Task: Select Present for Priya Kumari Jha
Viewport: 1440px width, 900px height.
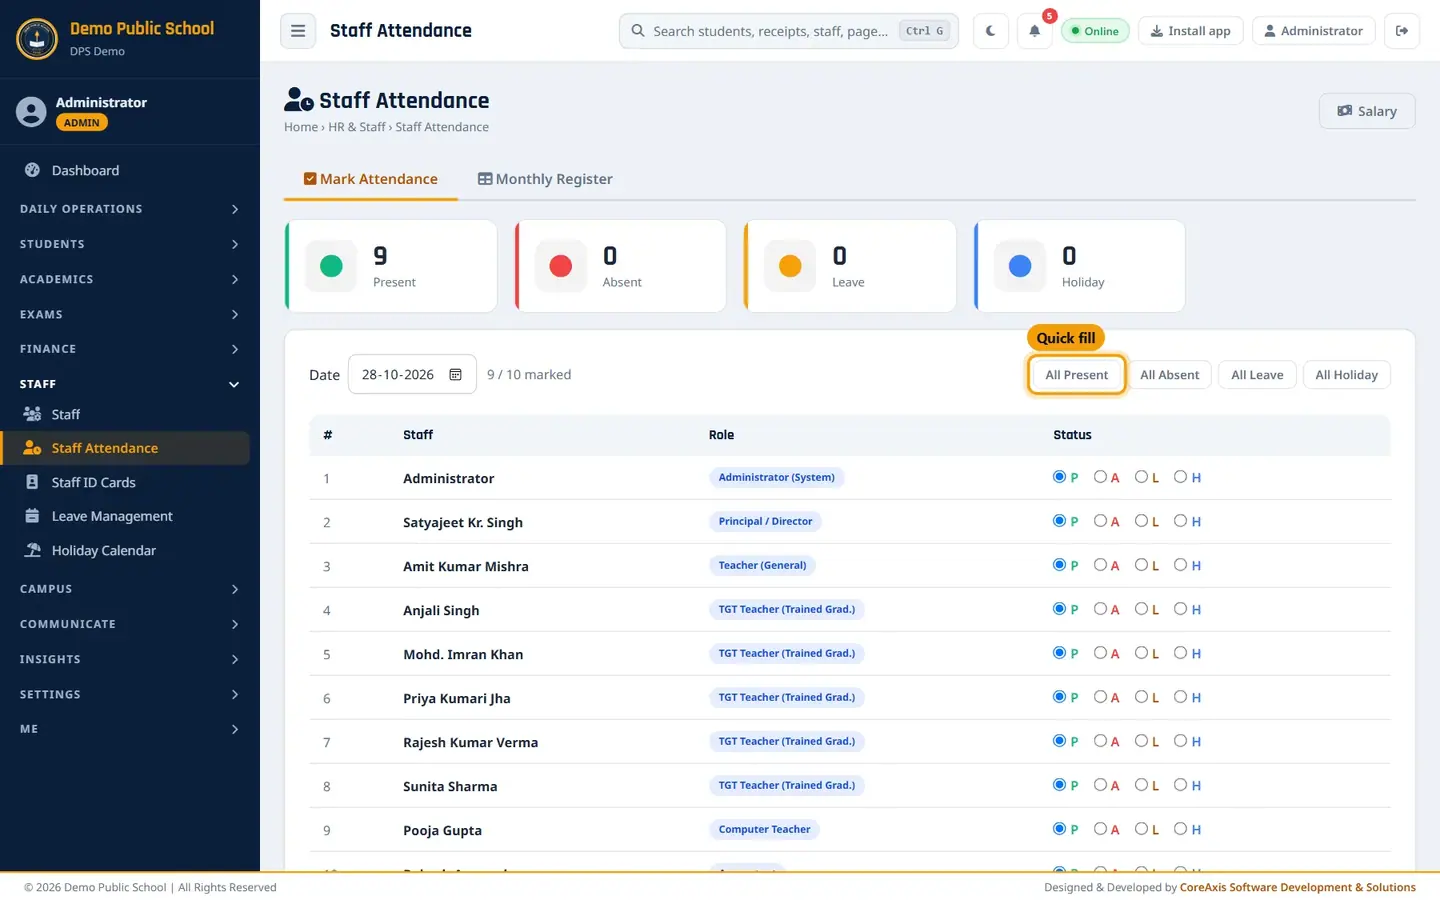Action: [1059, 697]
